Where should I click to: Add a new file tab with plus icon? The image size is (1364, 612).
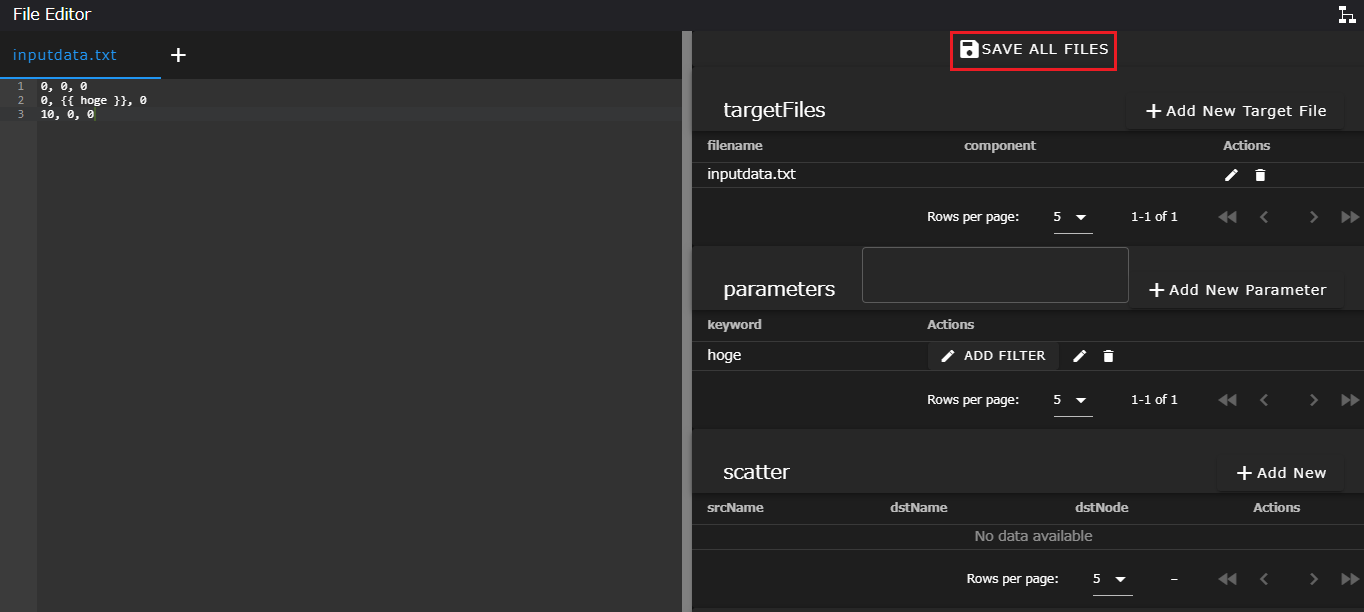(178, 55)
